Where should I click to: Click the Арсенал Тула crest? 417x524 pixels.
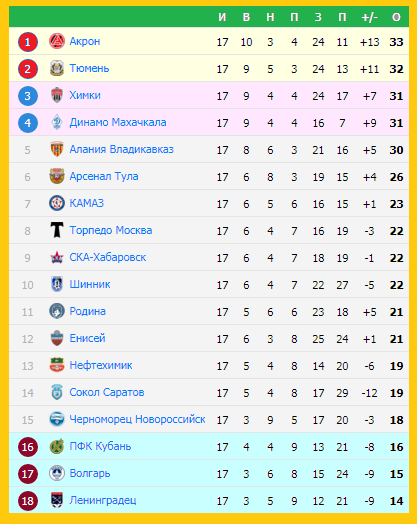(x=57, y=176)
